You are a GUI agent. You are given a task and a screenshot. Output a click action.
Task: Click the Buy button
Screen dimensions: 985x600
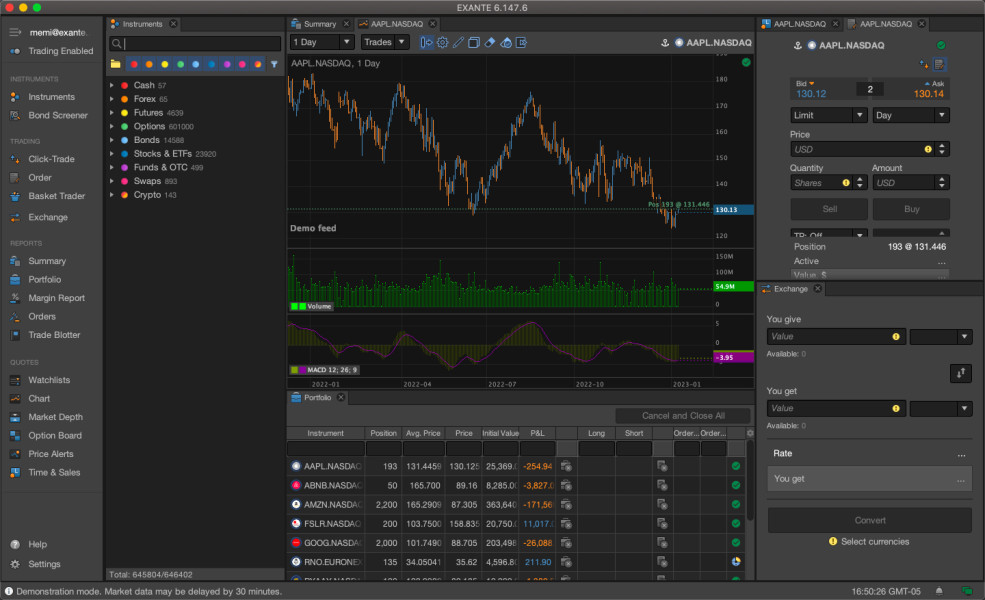(x=910, y=209)
